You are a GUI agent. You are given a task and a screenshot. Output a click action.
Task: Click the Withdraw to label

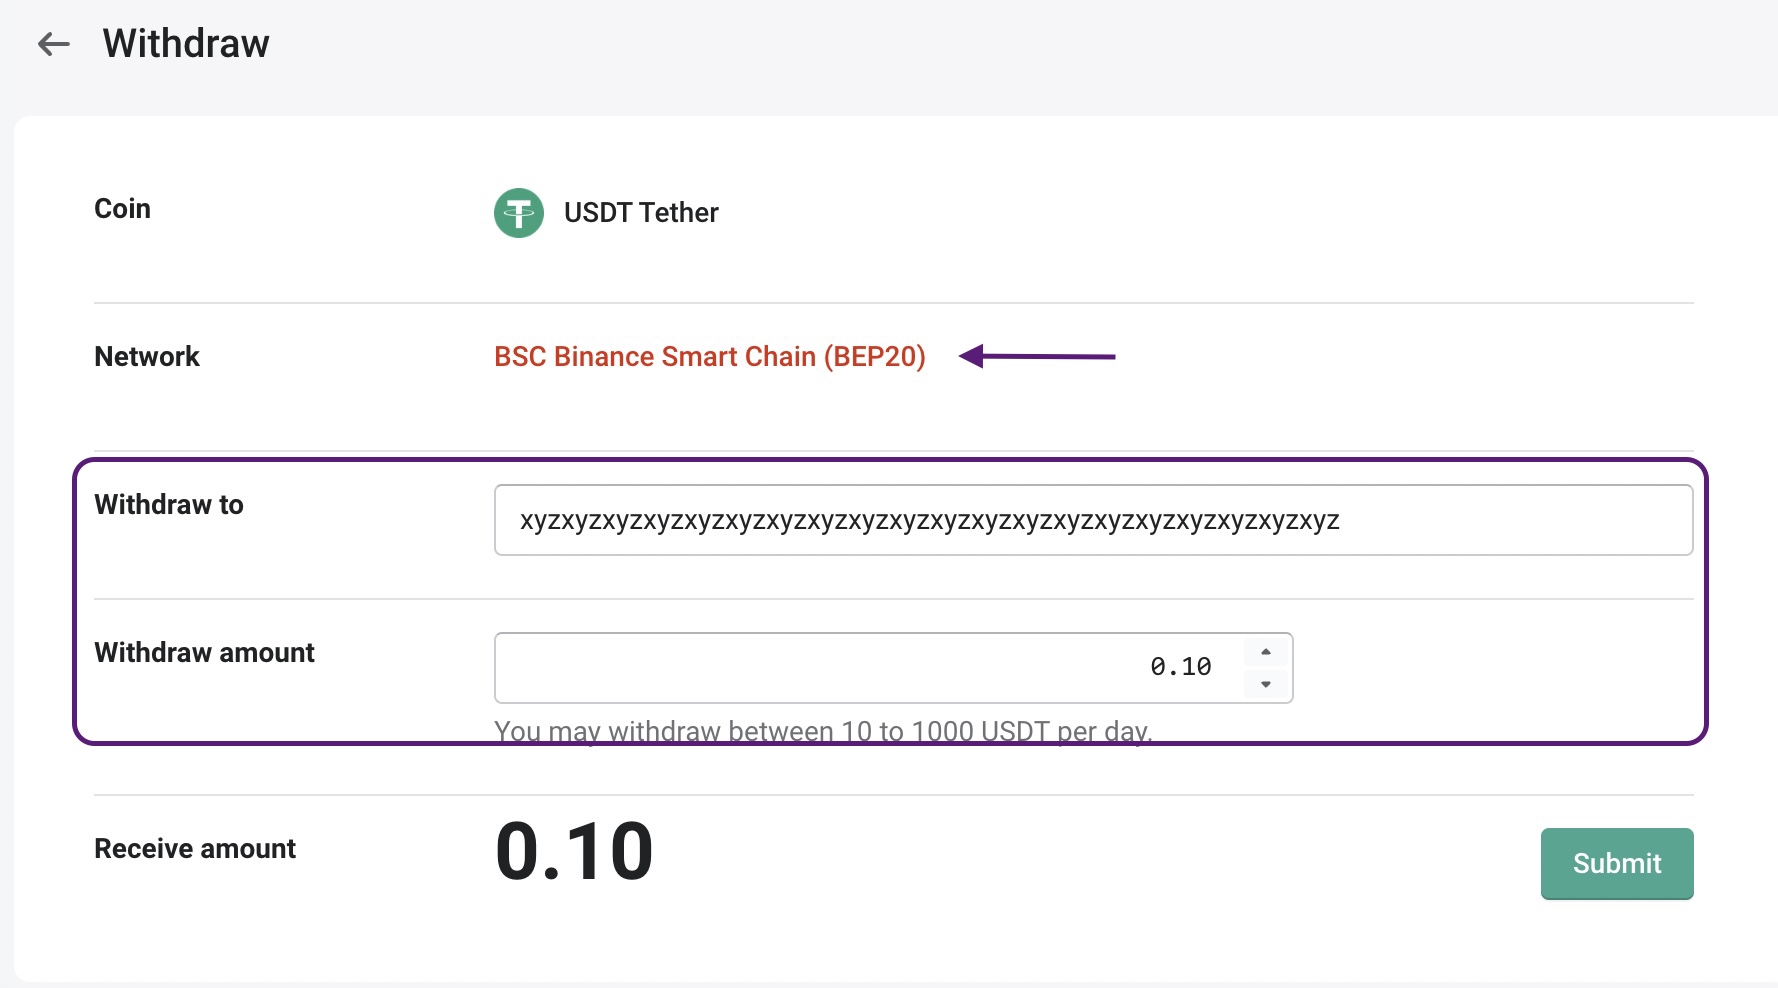pyautogui.click(x=169, y=505)
